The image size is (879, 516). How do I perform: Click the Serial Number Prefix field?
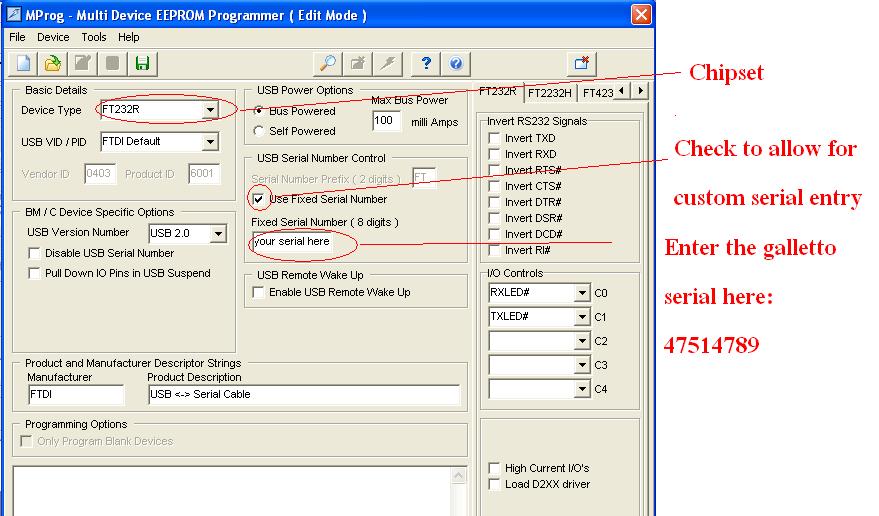point(424,178)
